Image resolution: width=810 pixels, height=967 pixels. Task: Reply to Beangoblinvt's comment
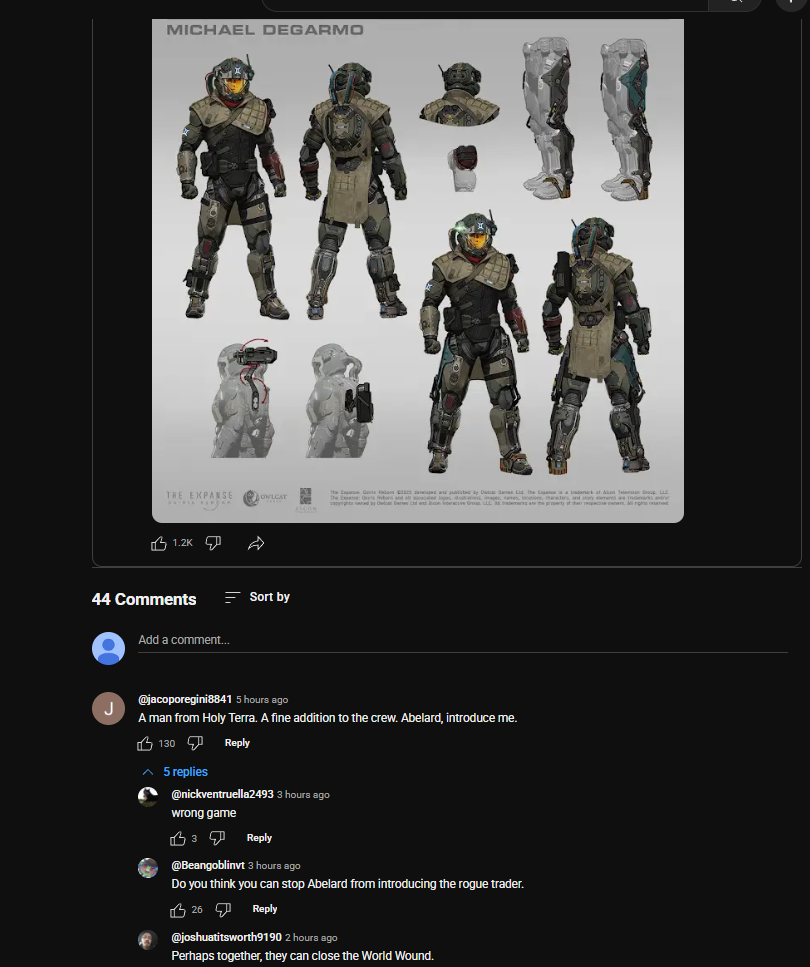[x=265, y=909]
